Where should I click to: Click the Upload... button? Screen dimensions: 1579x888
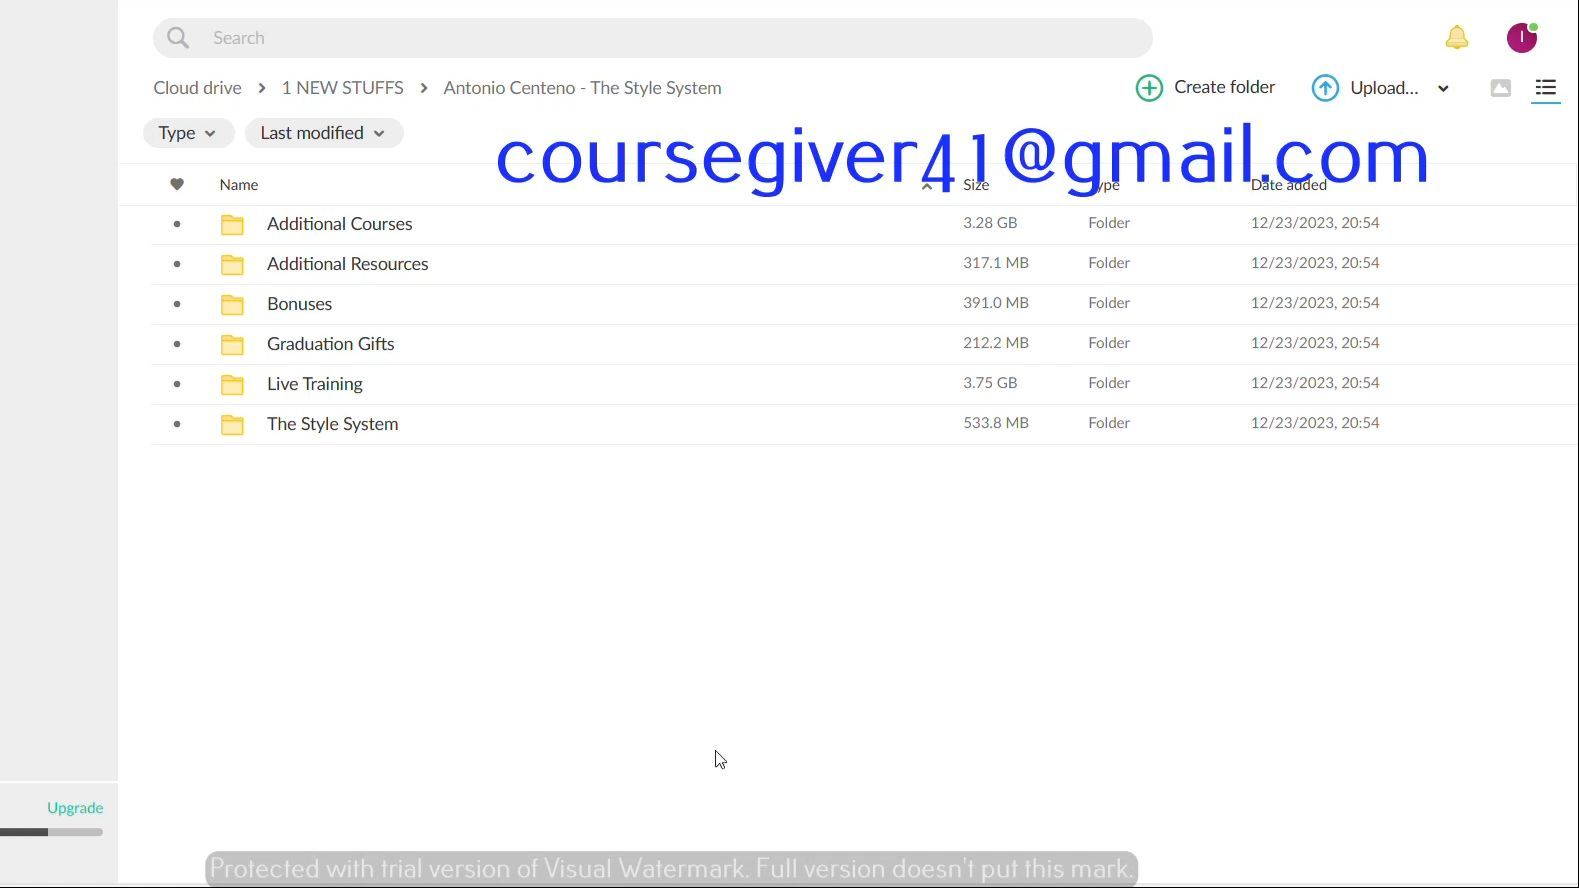[1366, 88]
